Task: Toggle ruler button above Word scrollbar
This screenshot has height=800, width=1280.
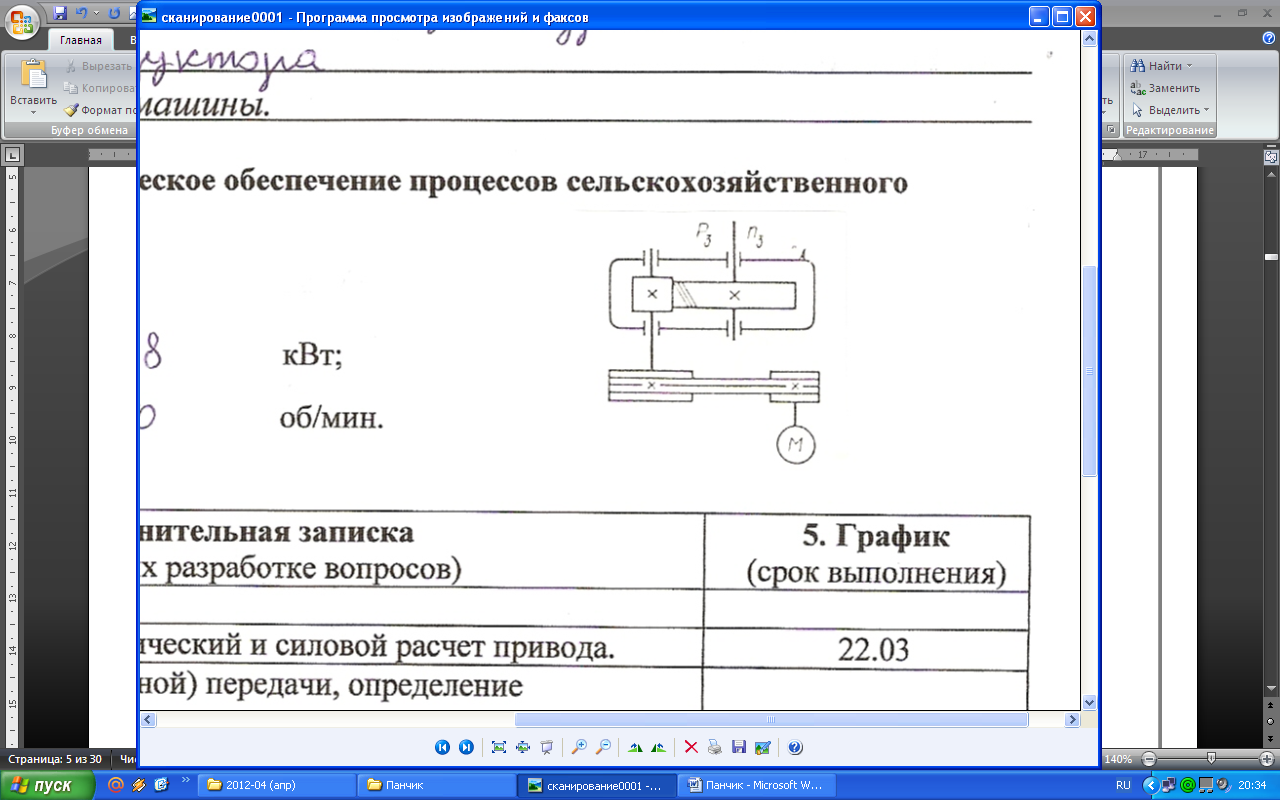Action: [1270, 157]
